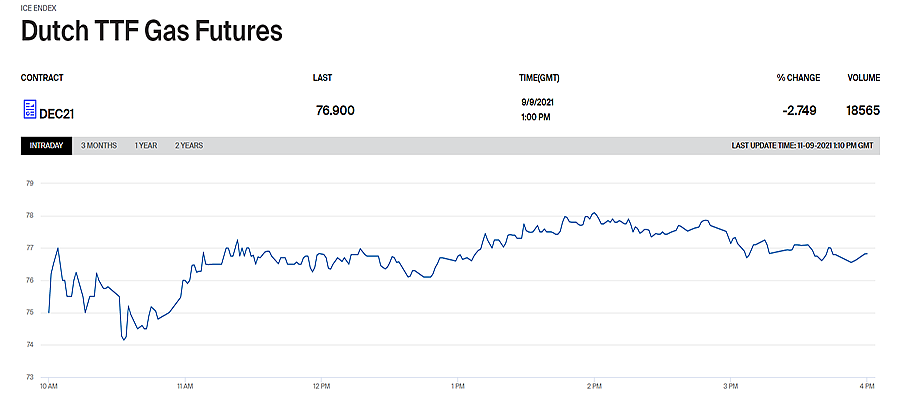Click the 2 PM marker on time axis
The image size is (900, 400).
[x=594, y=385]
